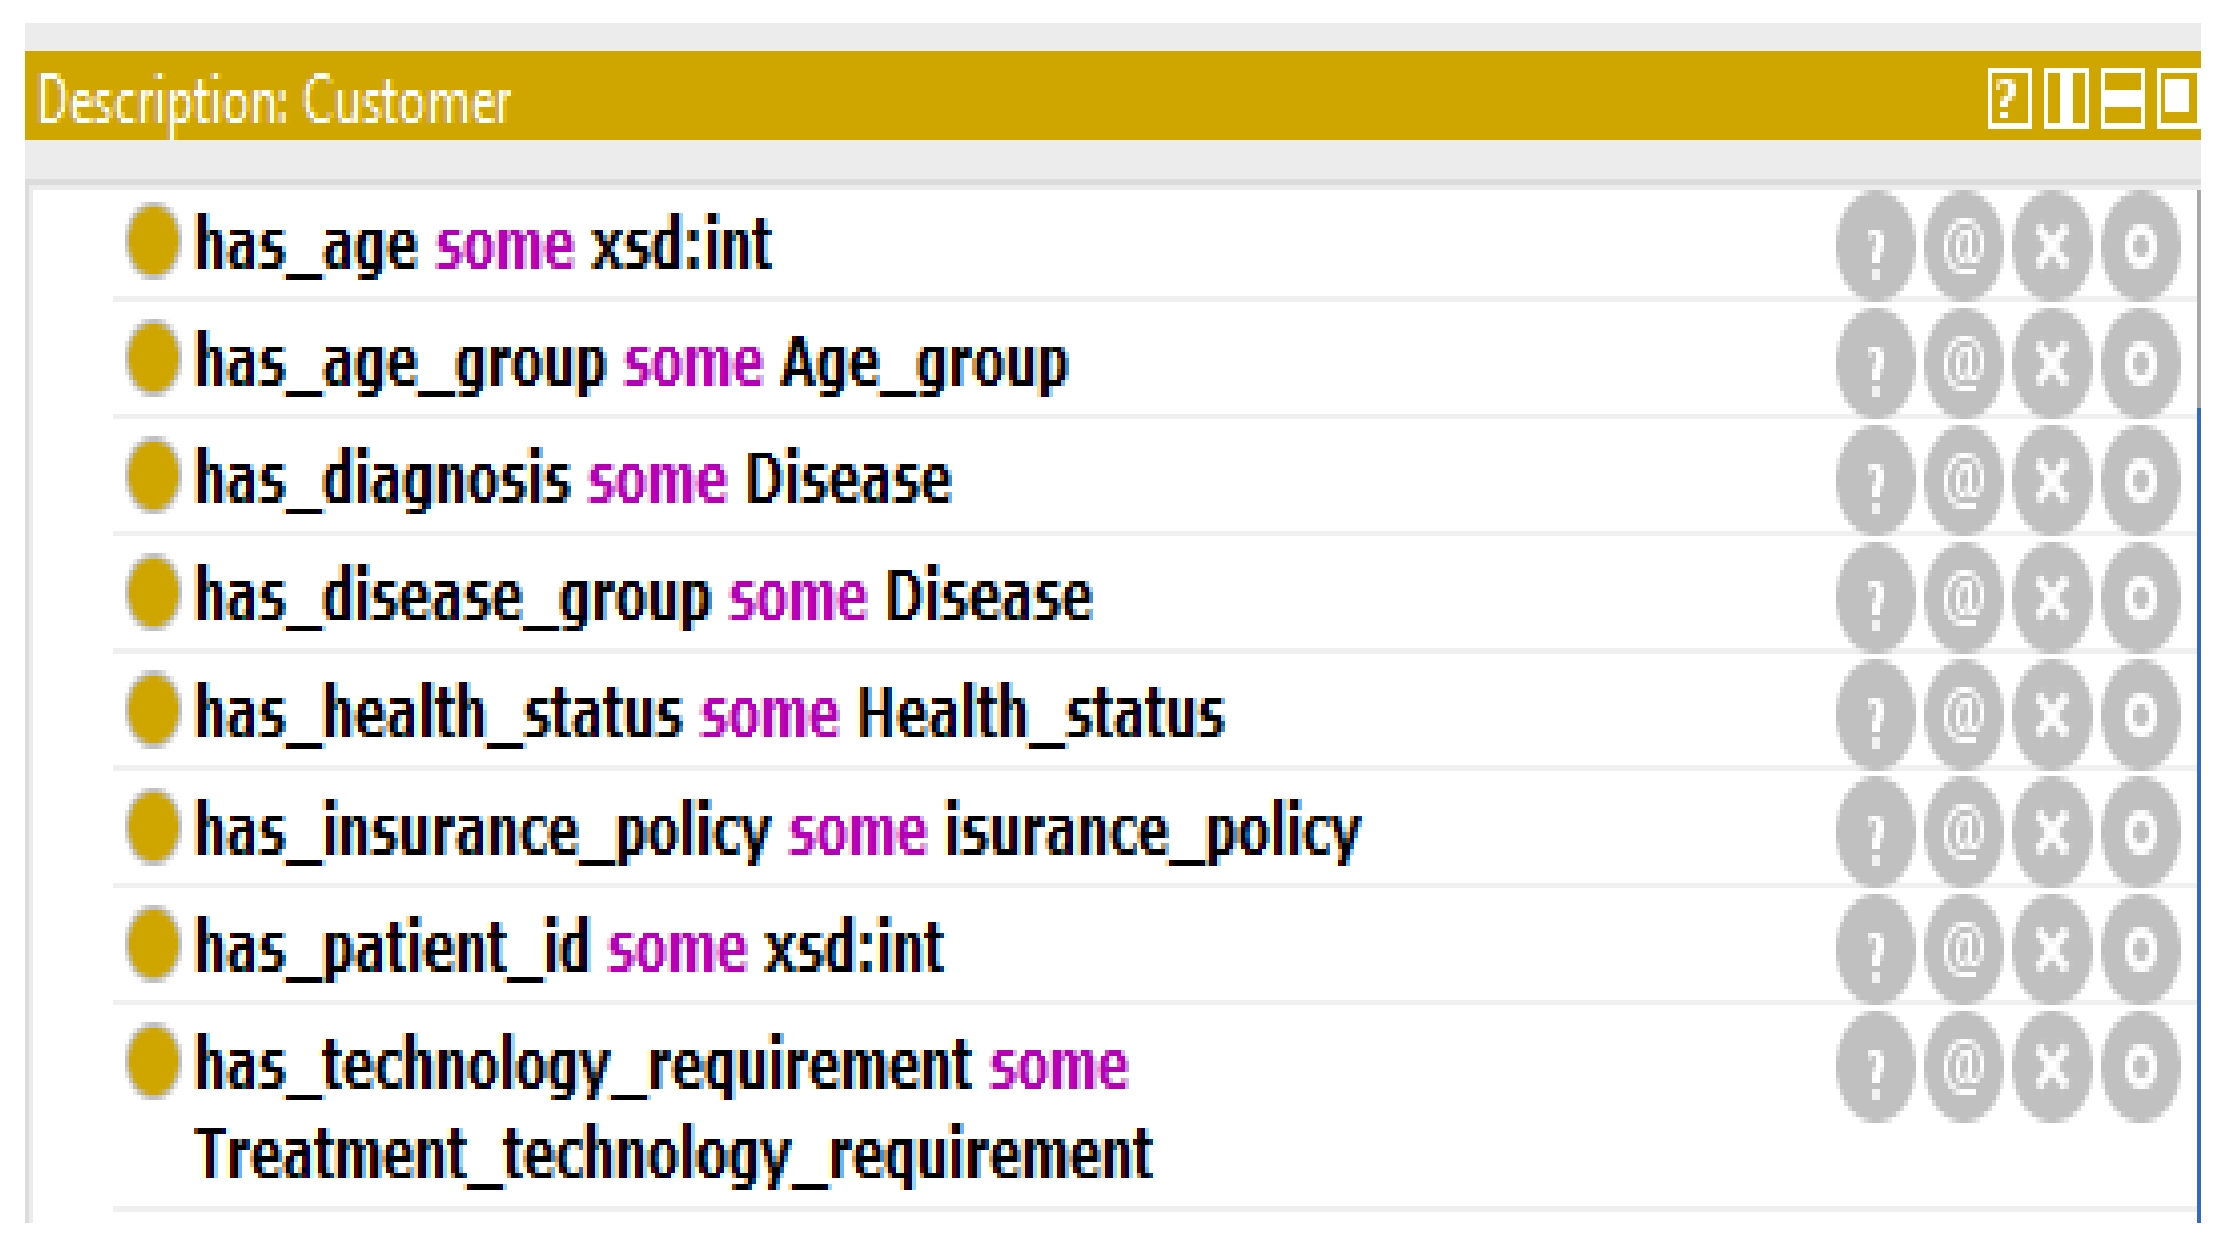Click the explain (?) icon for has_technology_requirement row
2232x1257 pixels.
point(1876,1066)
